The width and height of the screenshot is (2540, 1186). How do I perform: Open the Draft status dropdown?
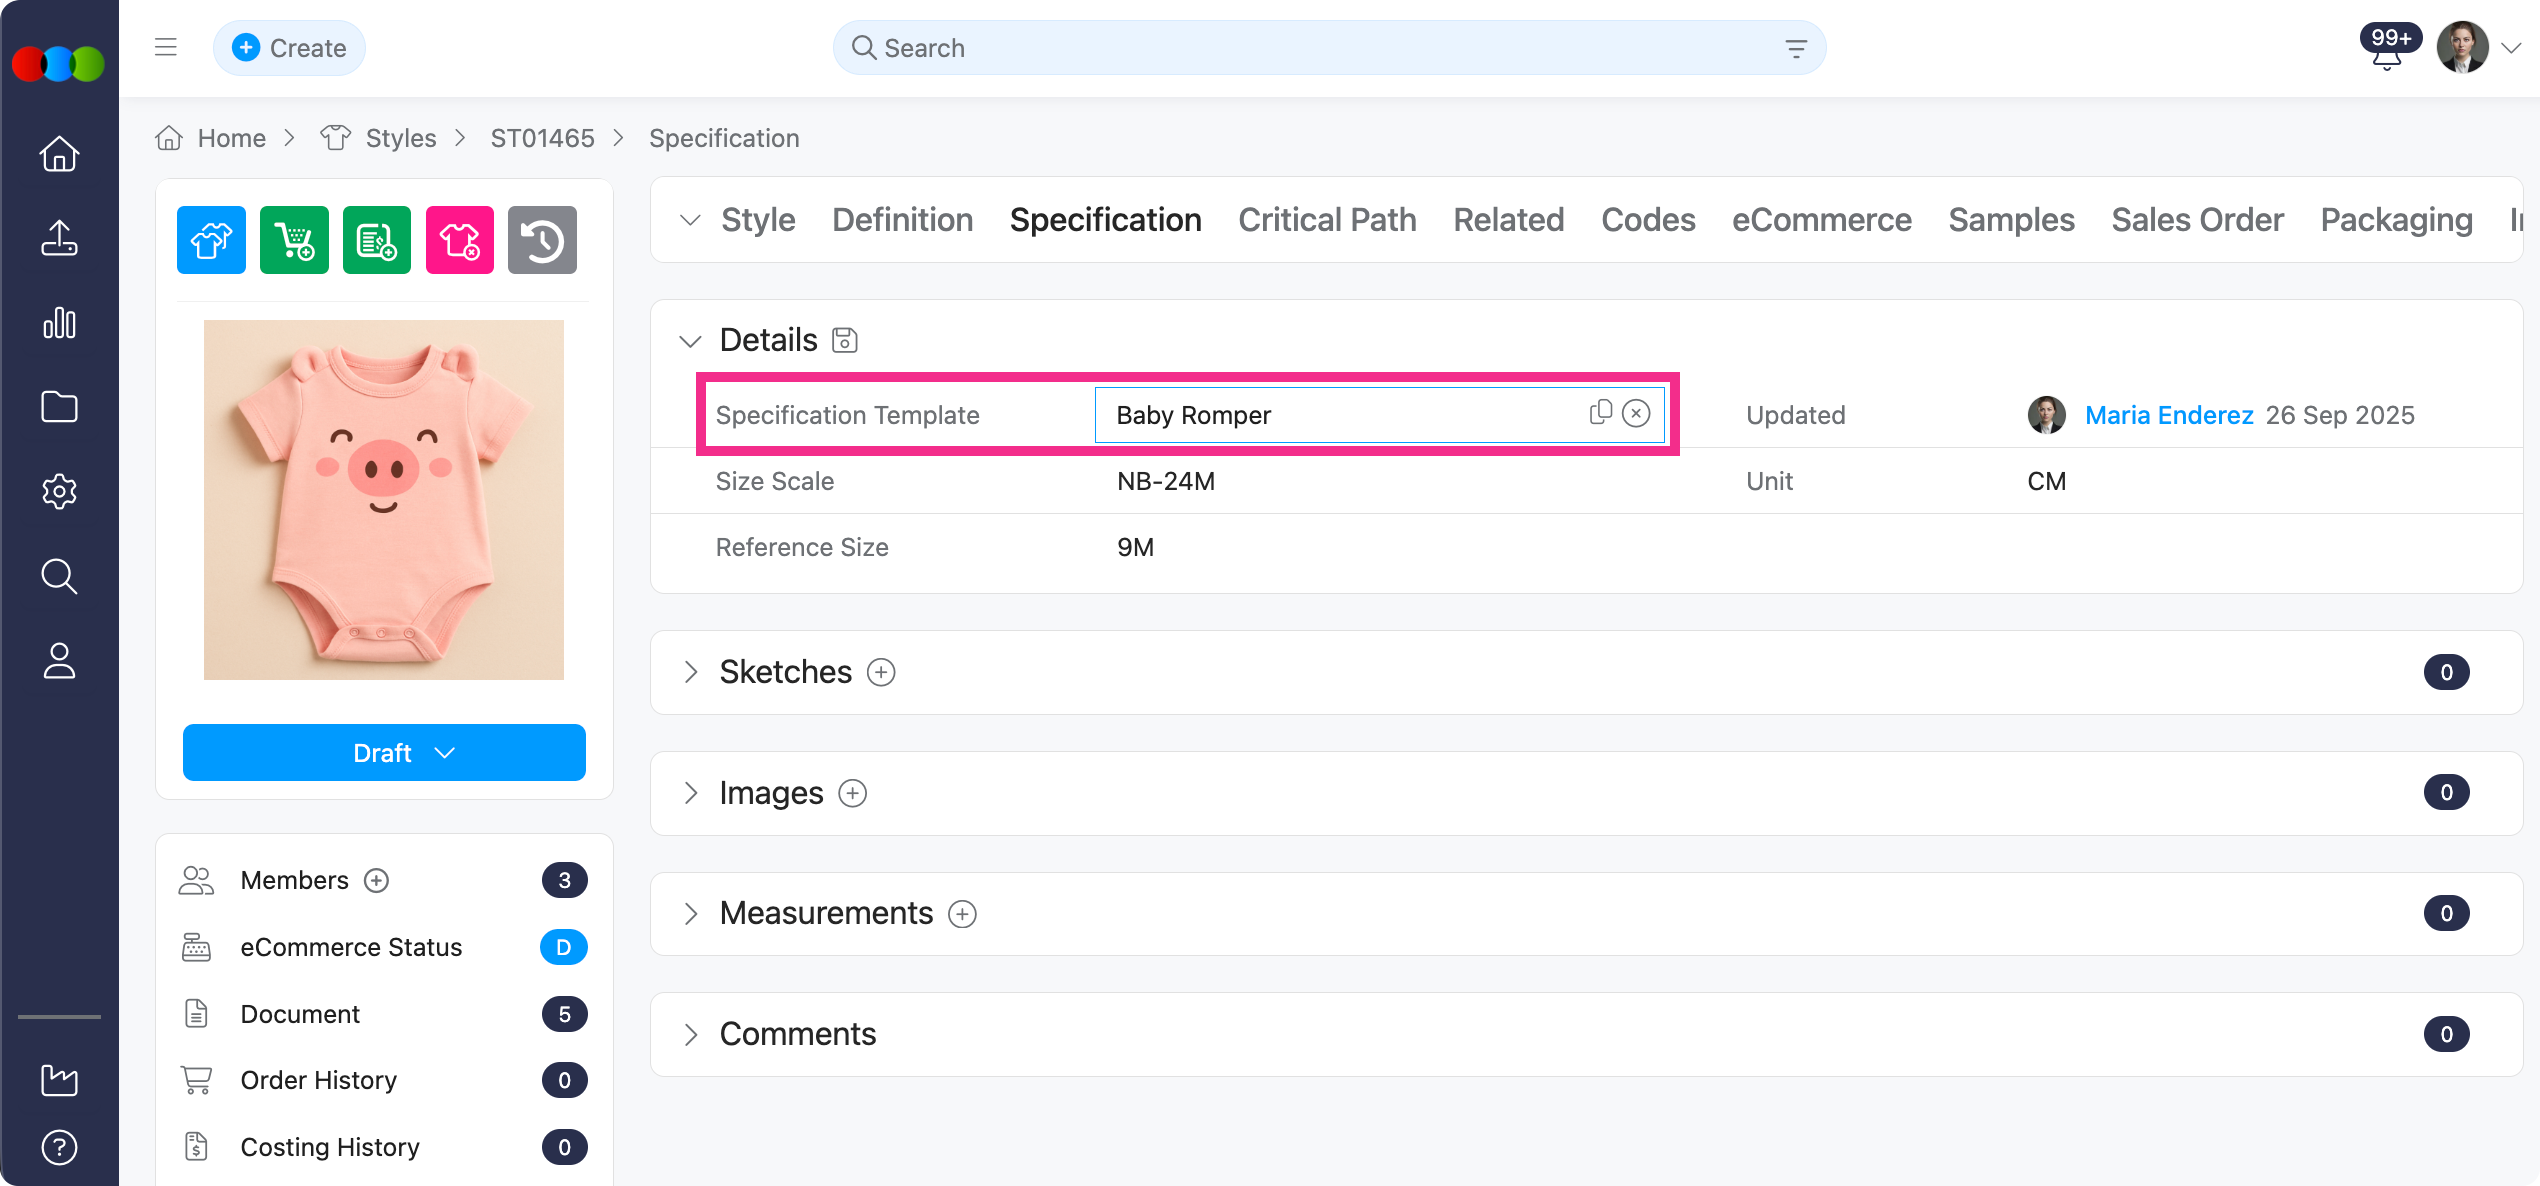tap(384, 753)
